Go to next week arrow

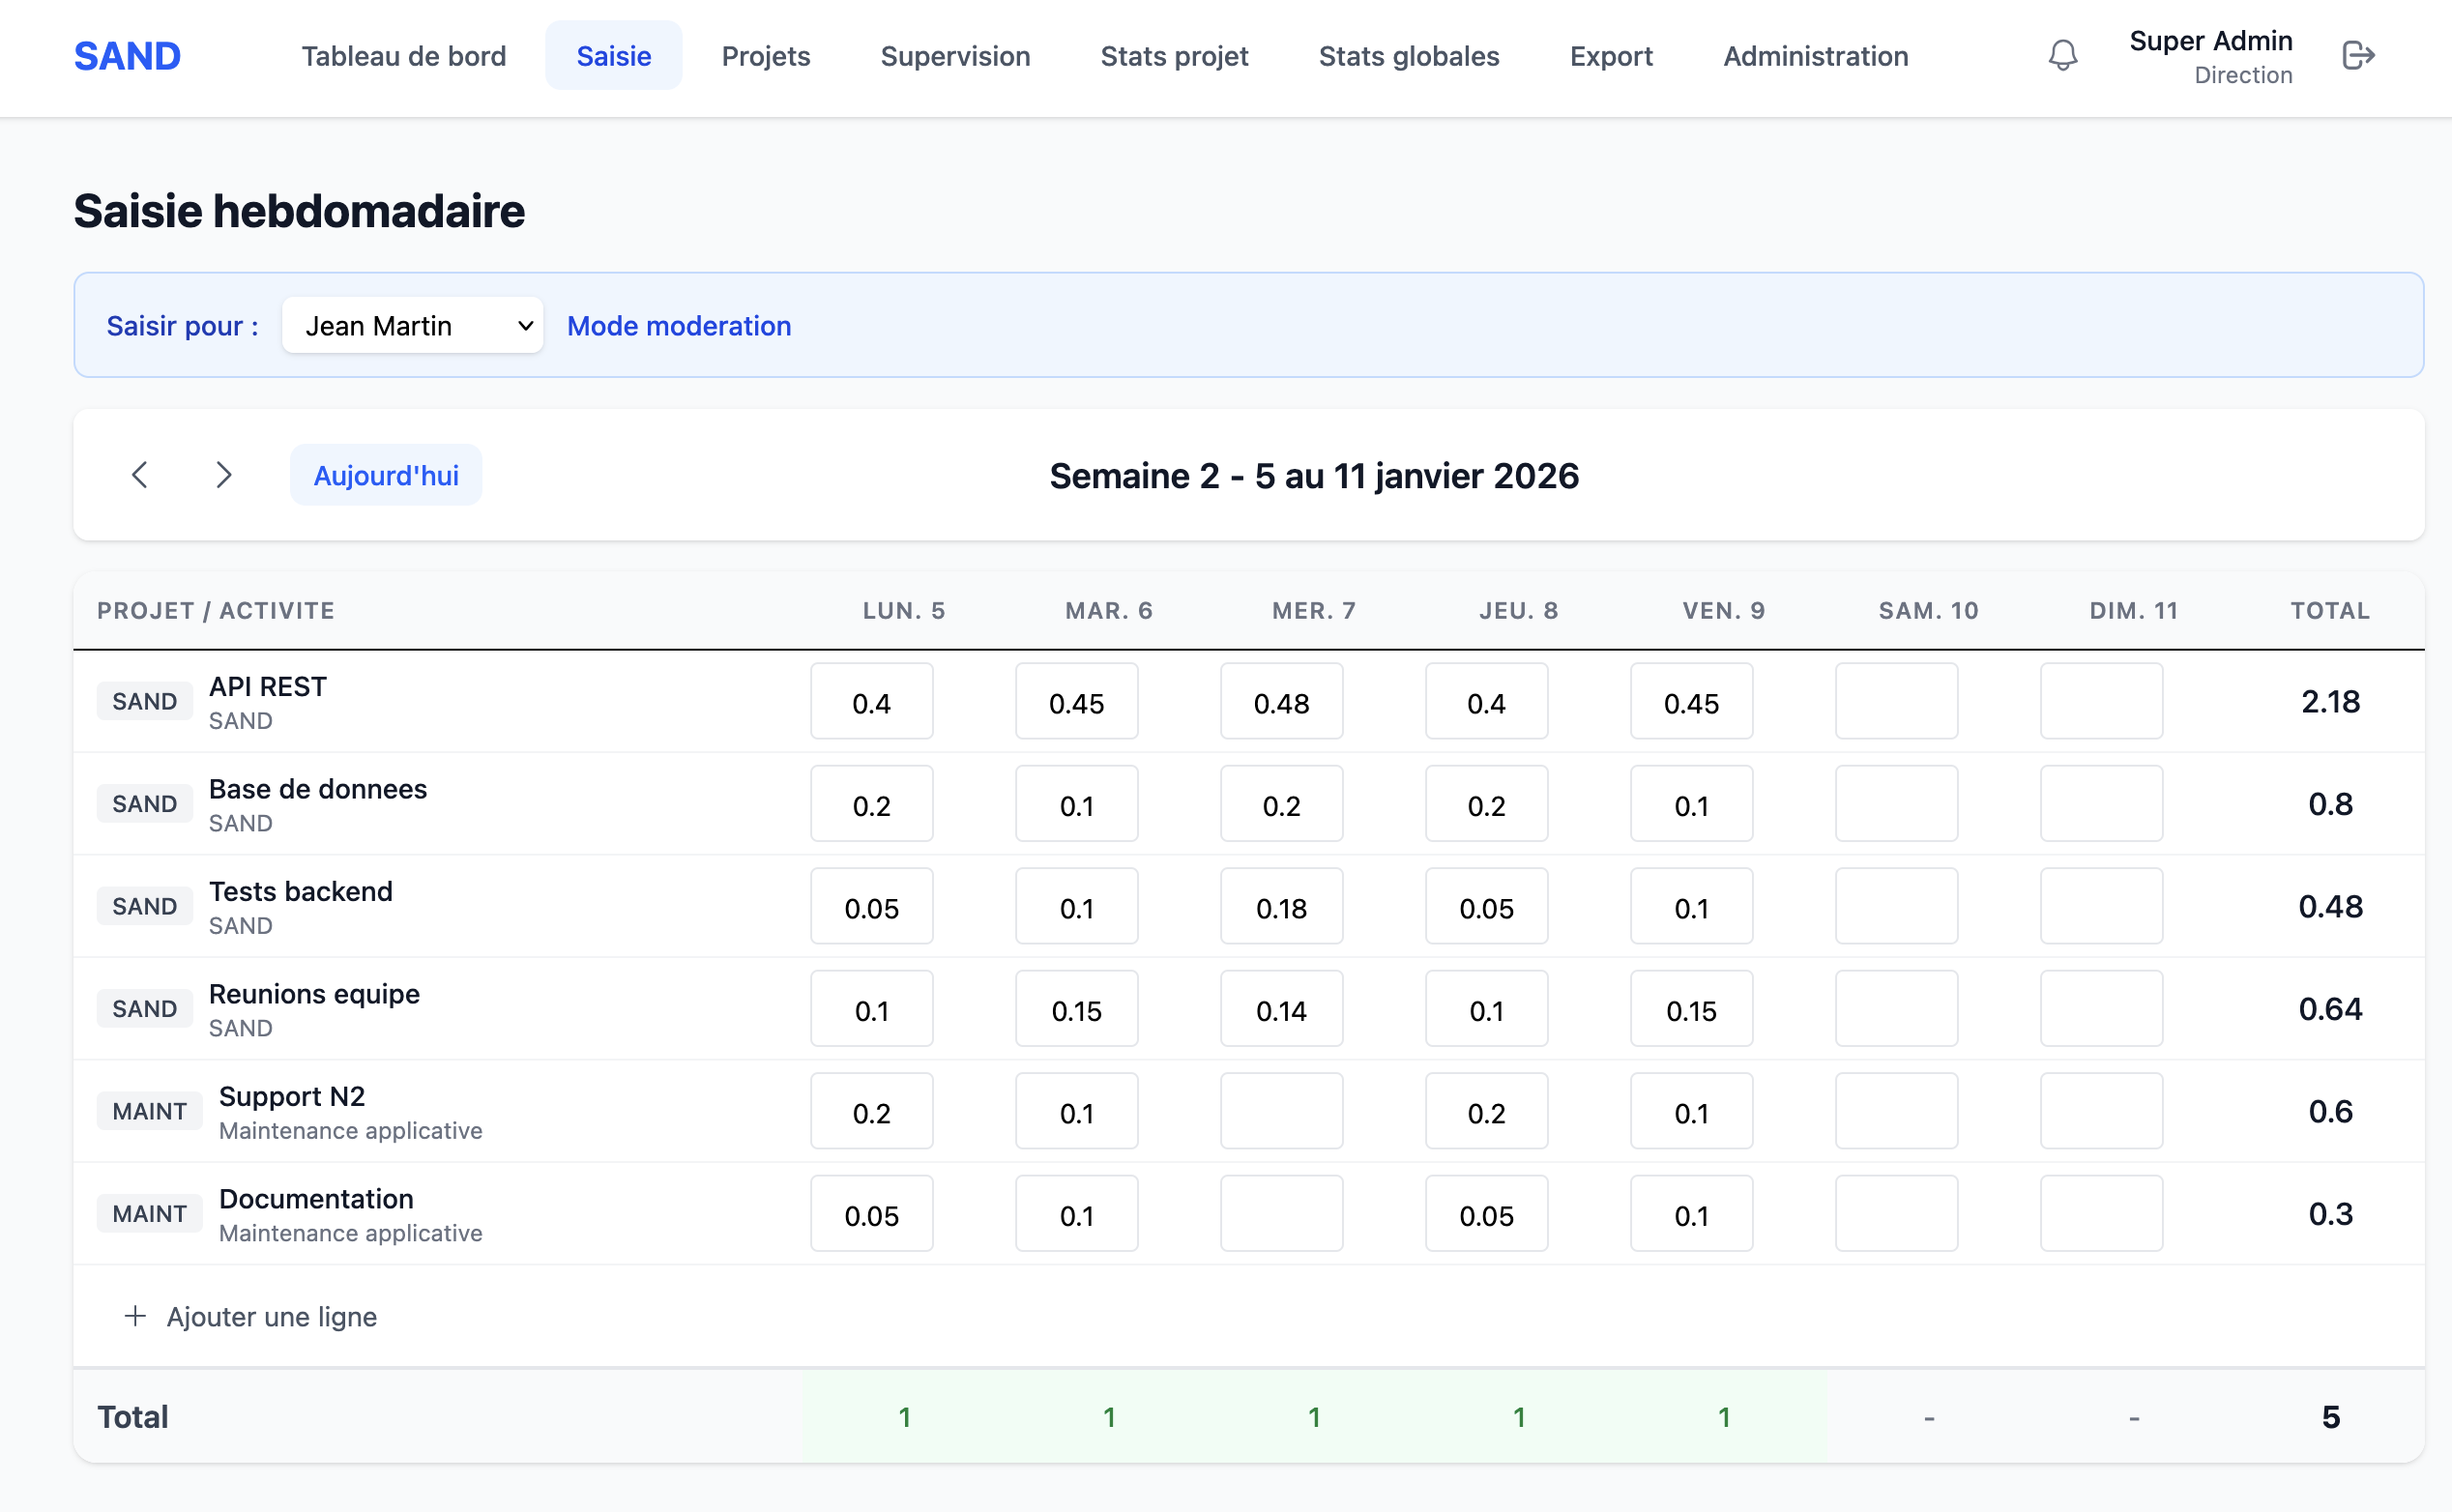224,475
